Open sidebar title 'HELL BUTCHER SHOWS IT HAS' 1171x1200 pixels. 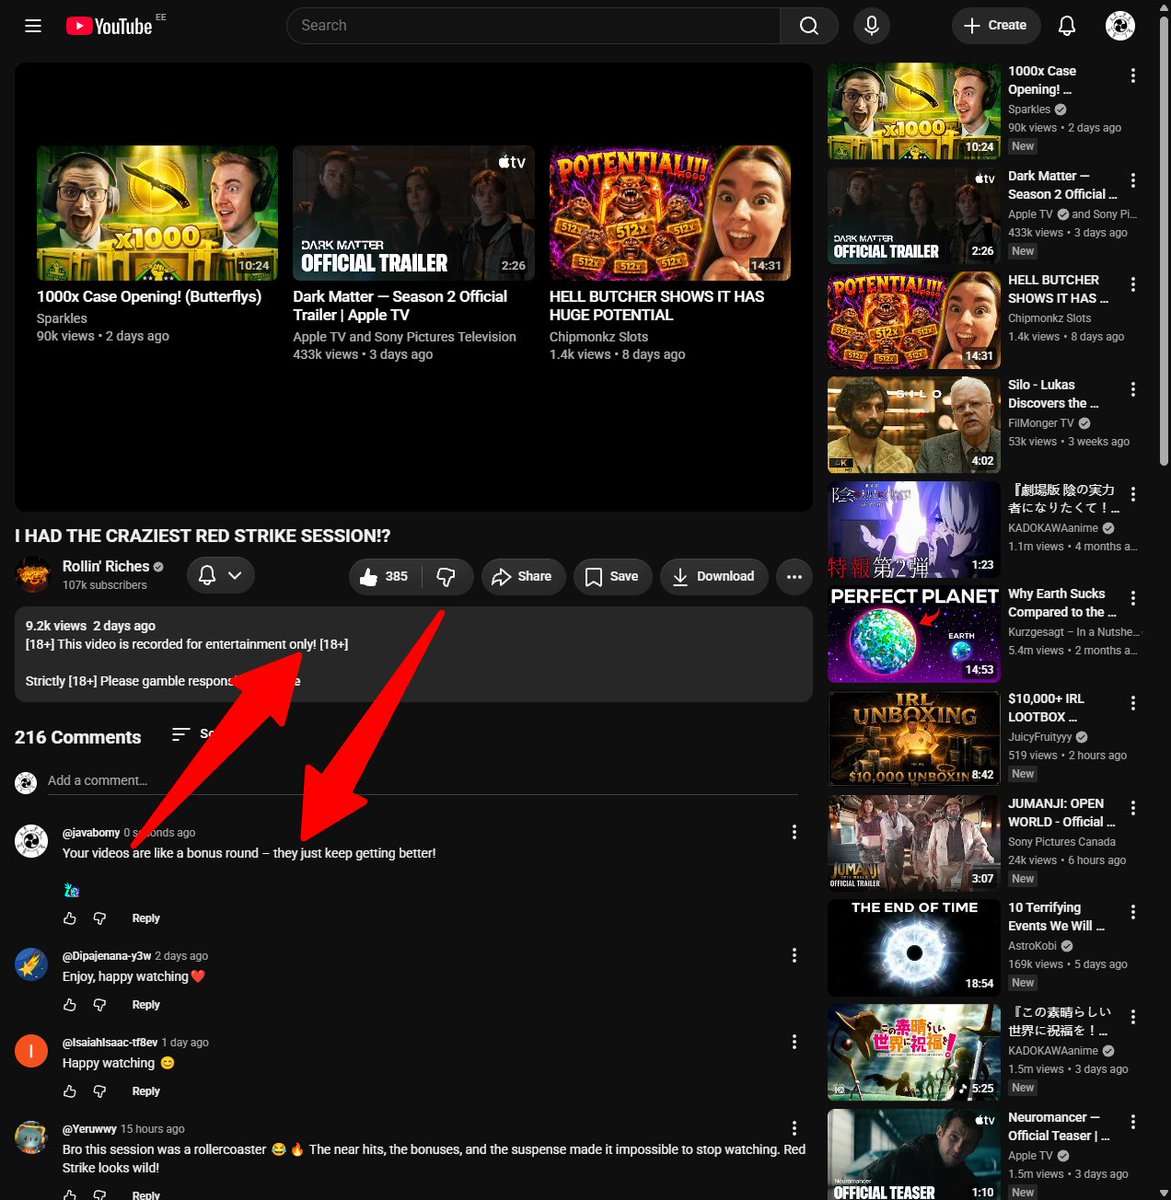1058,289
